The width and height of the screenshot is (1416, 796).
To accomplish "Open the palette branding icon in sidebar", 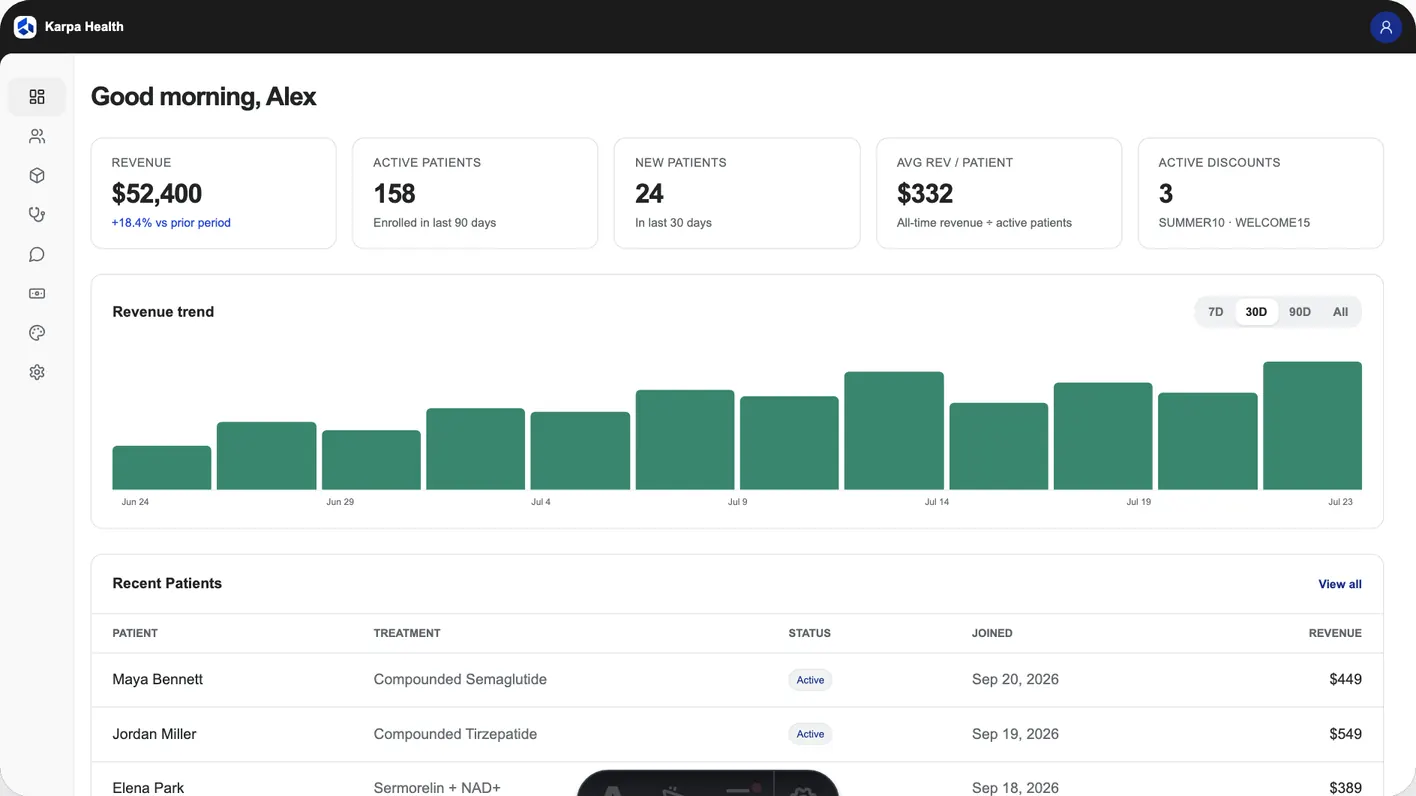I will [37, 333].
